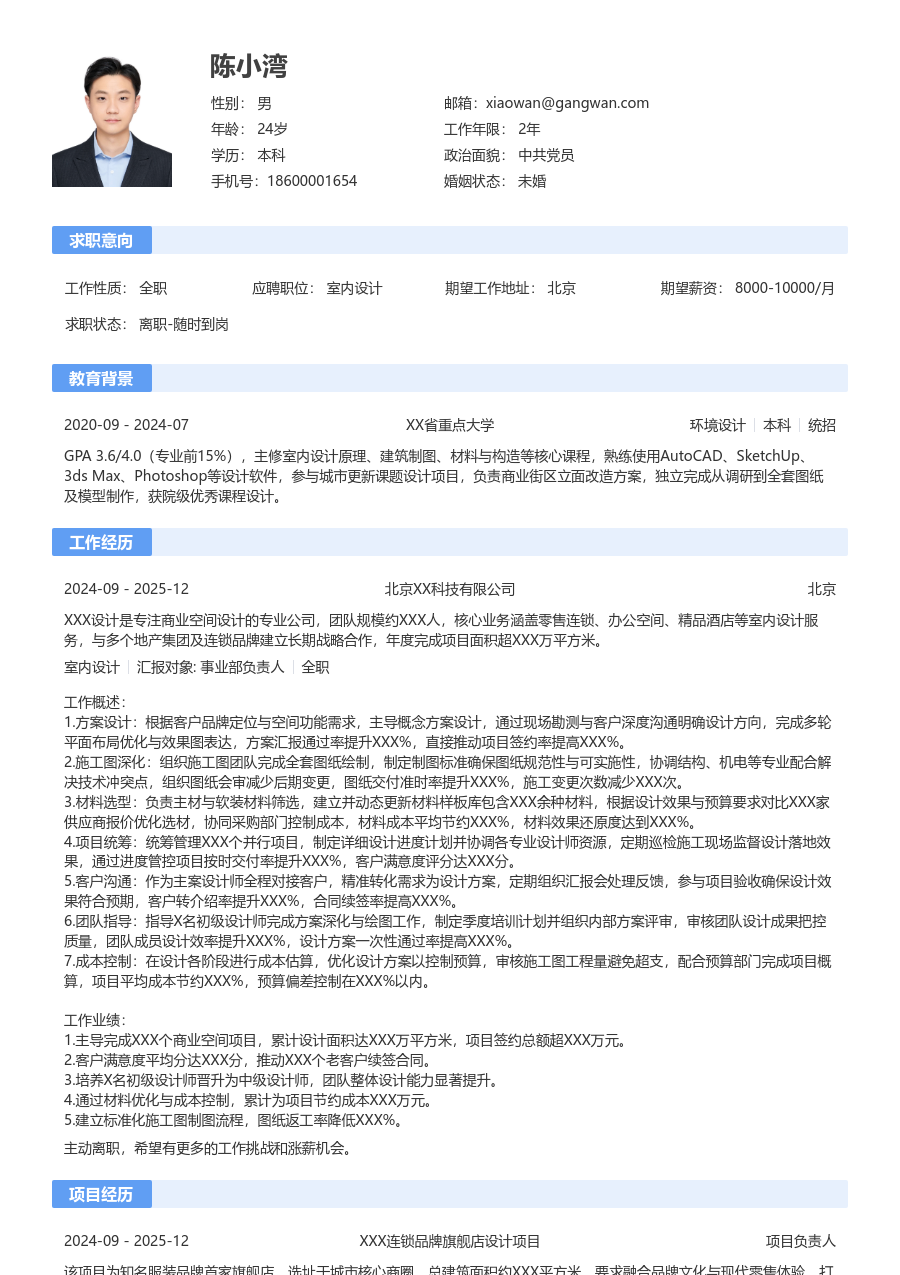Click the expected salary 8000-10000/月
This screenshot has width=900, height=1275.
[x=784, y=288]
